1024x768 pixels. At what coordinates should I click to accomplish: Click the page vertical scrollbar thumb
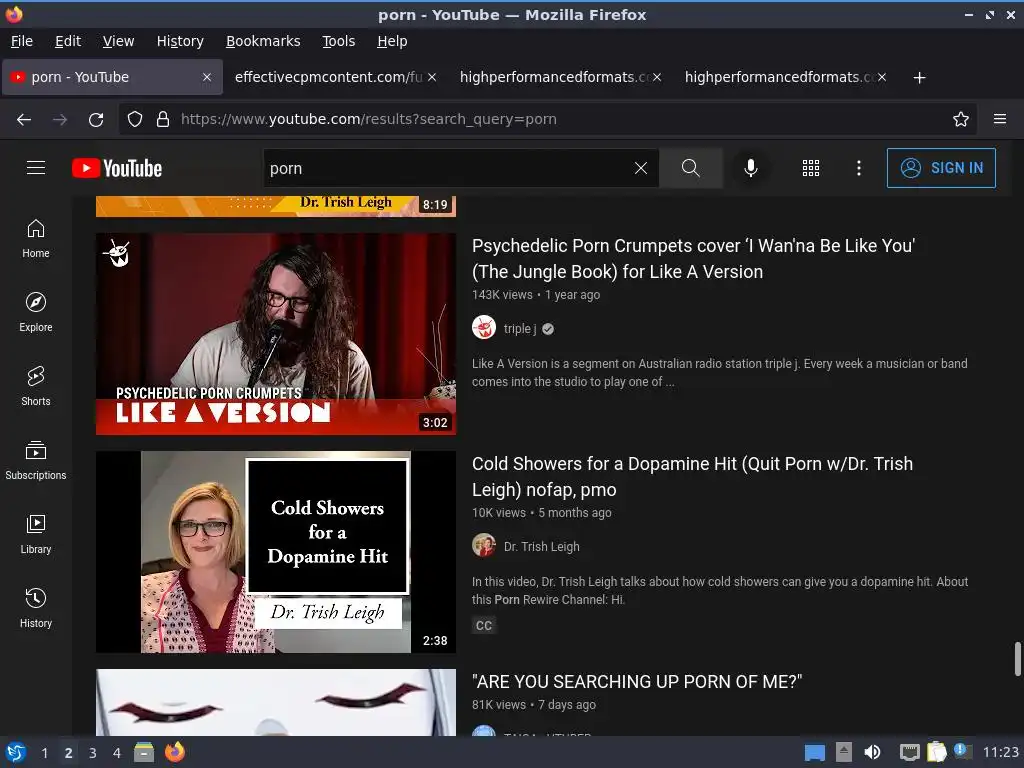[1017, 660]
